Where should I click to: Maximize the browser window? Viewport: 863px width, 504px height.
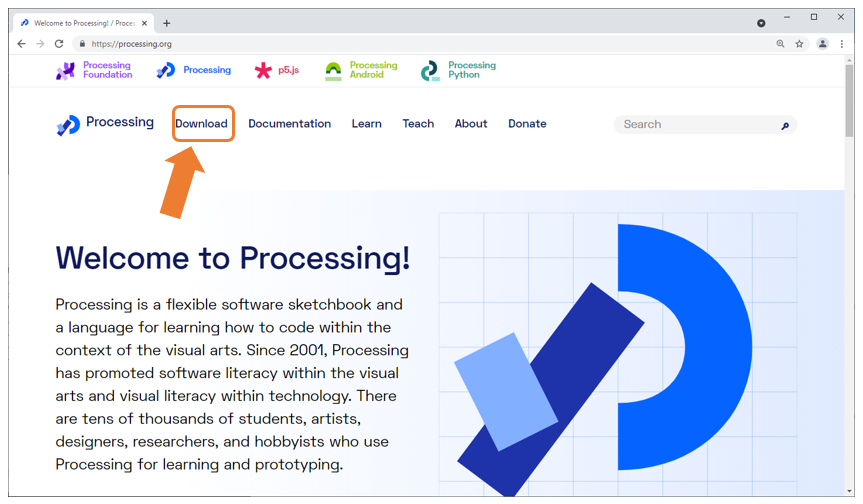813,17
